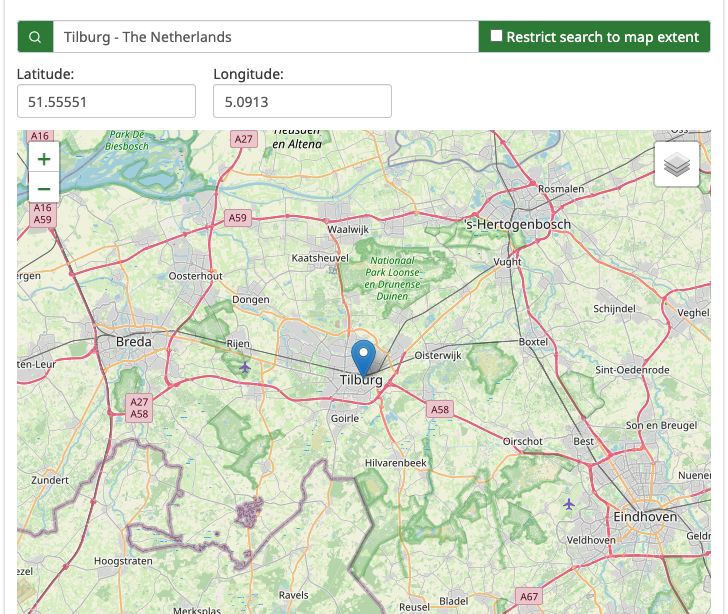Zoom out of the map
Viewport: 728px width, 614px height.
44,188
